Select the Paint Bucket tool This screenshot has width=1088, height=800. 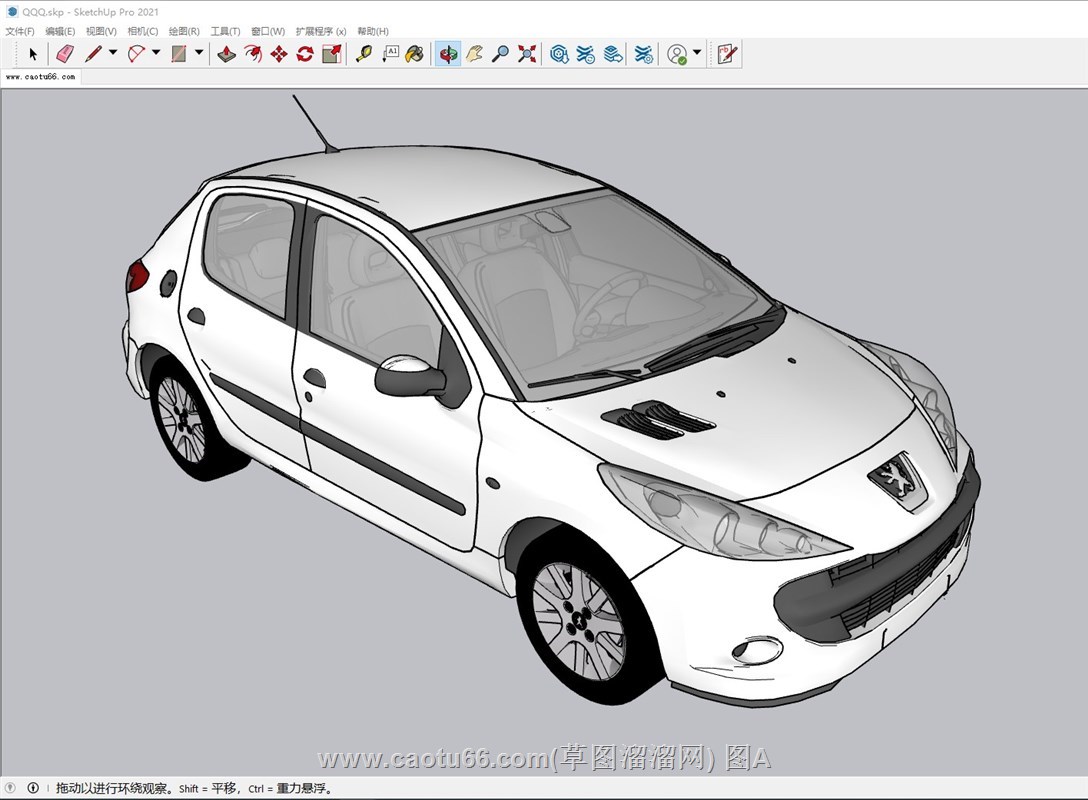point(415,54)
